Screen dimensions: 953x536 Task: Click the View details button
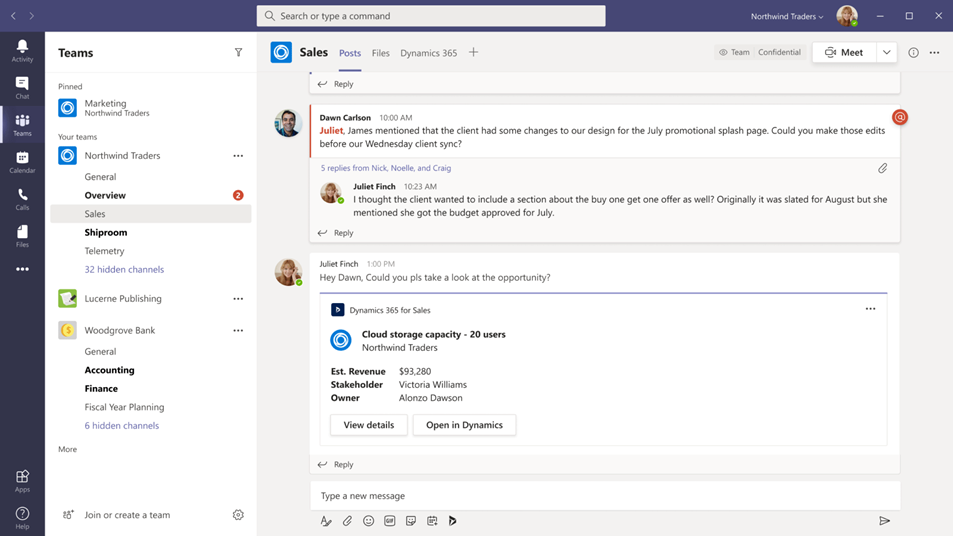coord(369,425)
